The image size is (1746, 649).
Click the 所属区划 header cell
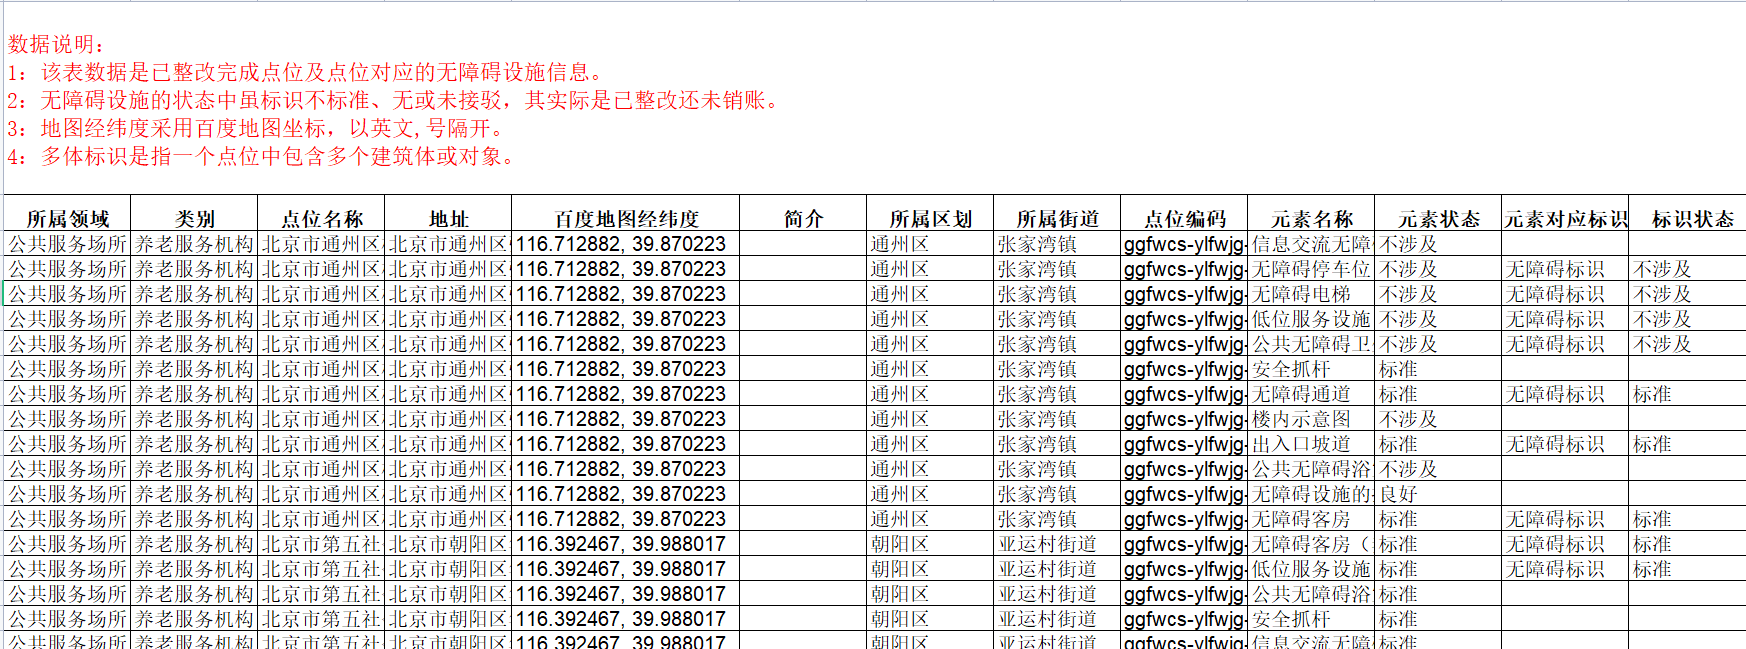point(930,218)
